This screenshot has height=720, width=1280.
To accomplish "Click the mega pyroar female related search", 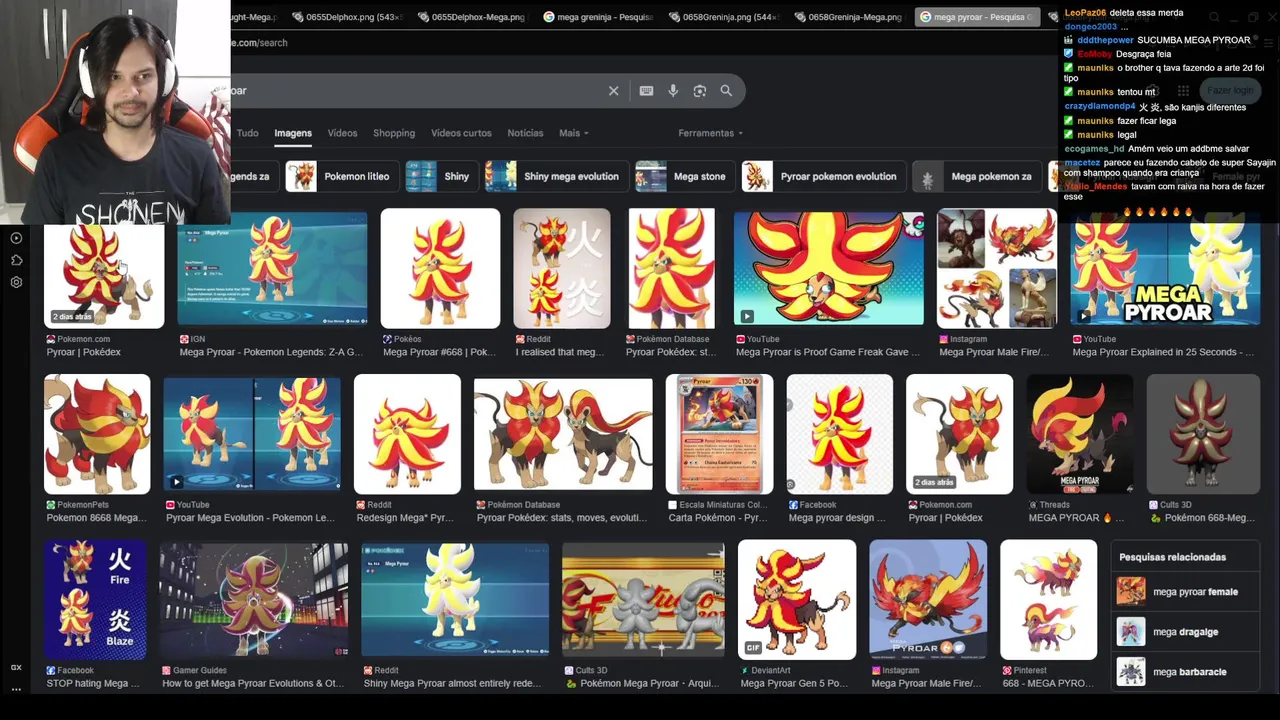I will click(x=1186, y=592).
